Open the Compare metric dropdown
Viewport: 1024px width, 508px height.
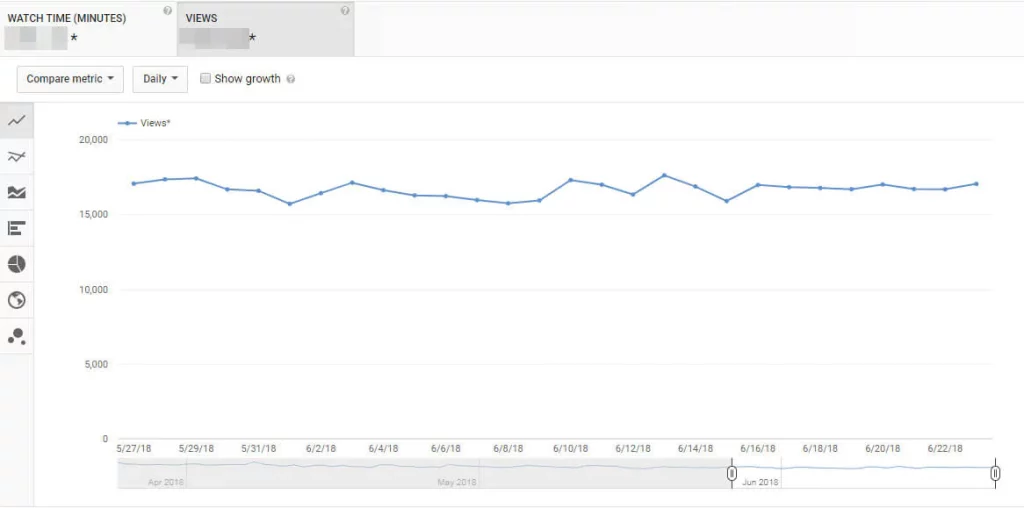(x=70, y=79)
